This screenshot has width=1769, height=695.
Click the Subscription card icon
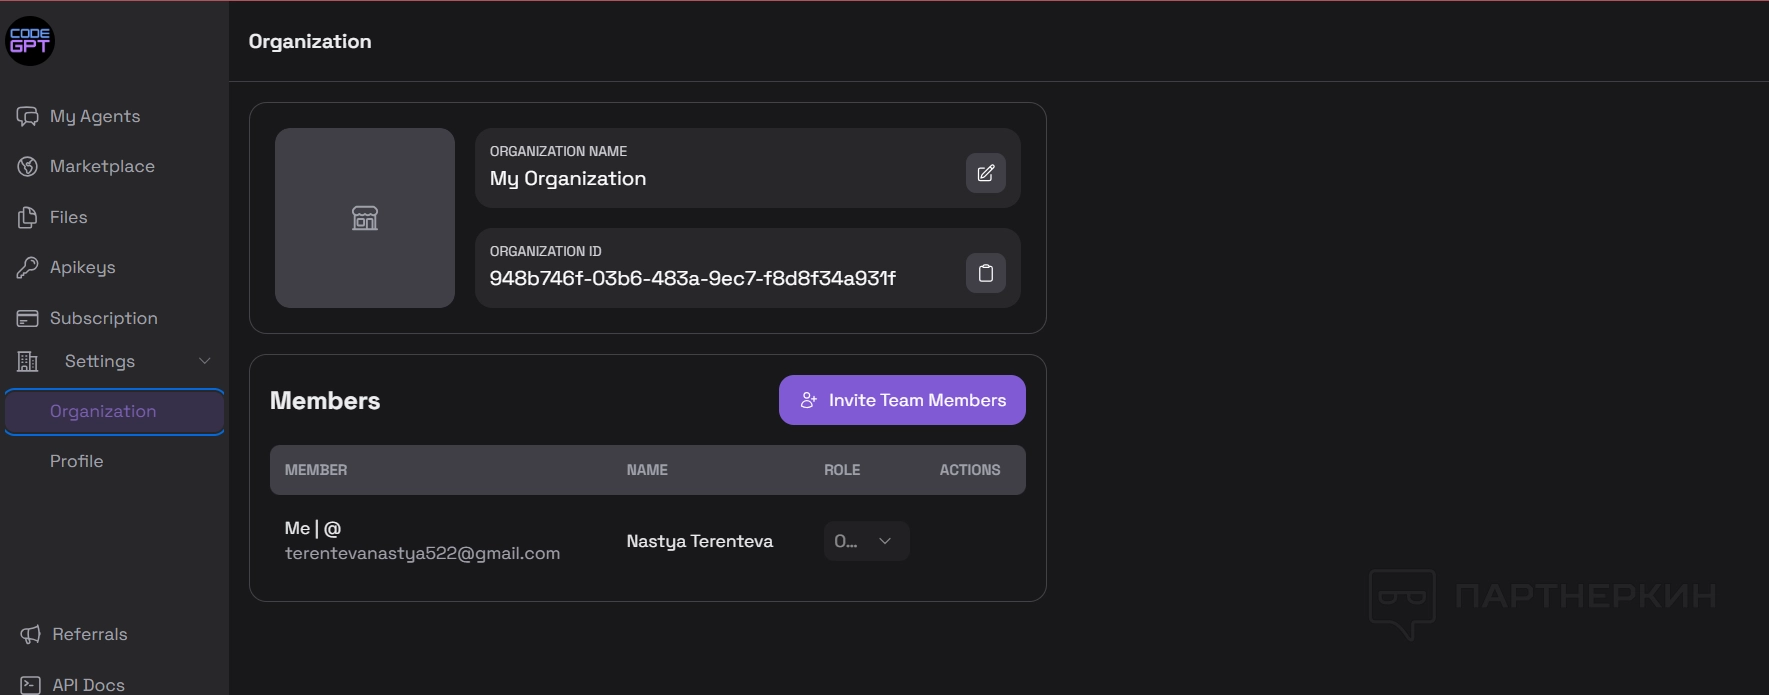tap(28, 318)
